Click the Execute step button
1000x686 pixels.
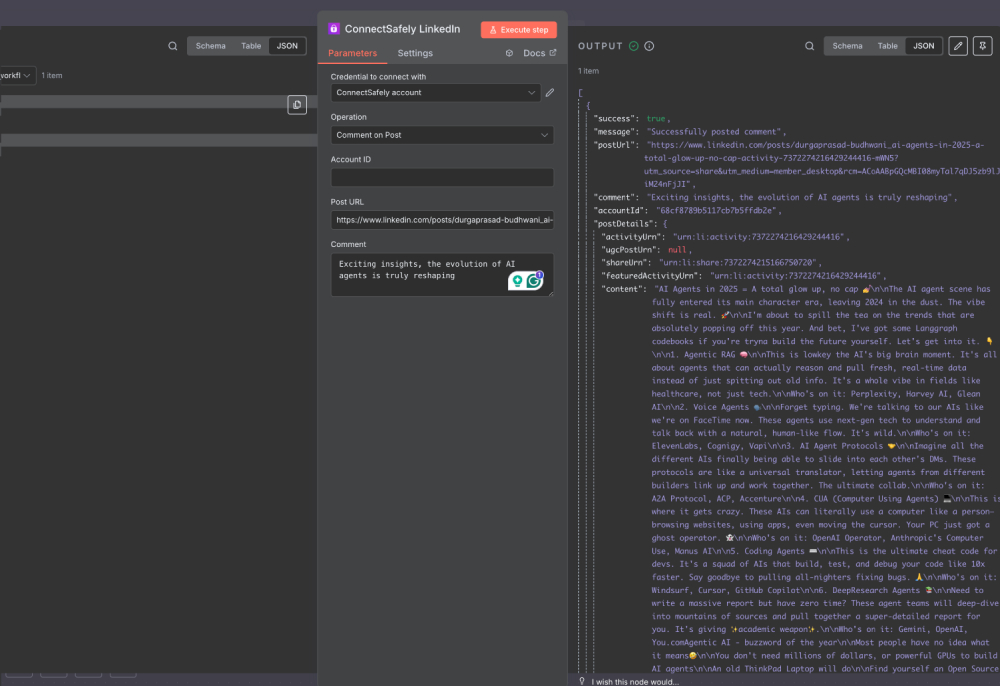518,29
